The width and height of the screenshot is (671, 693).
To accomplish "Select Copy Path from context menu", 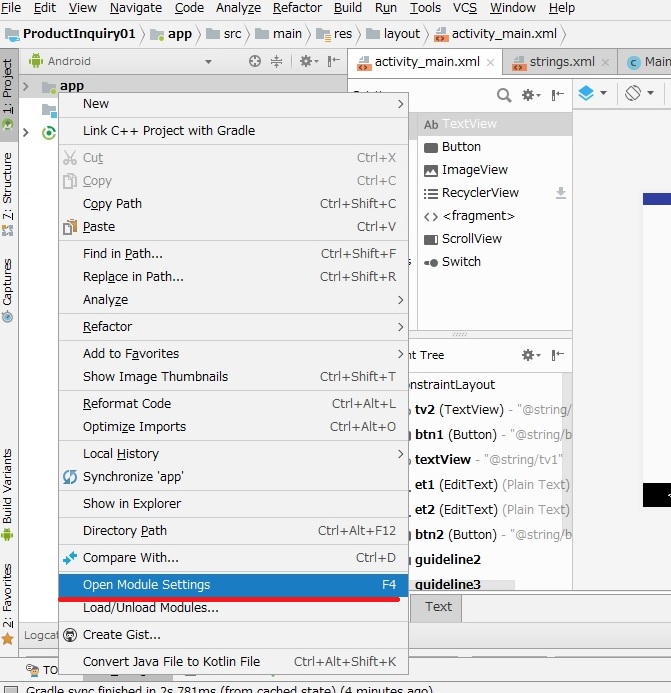I will tap(233, 204).
